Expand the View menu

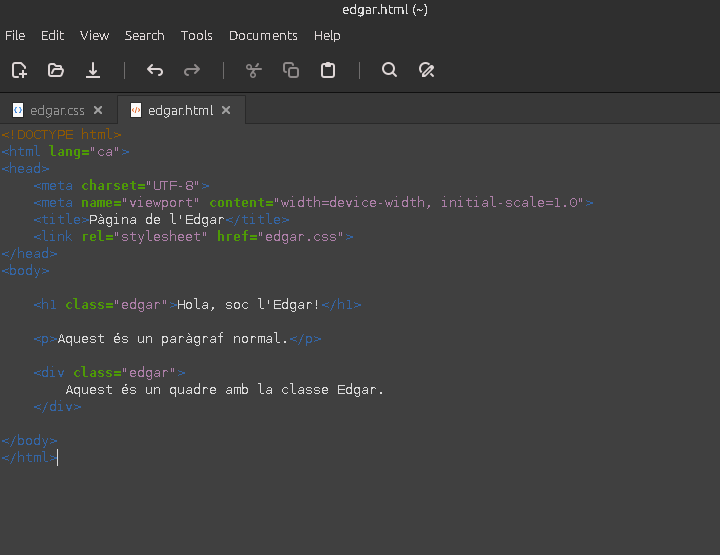coord(94,35)
